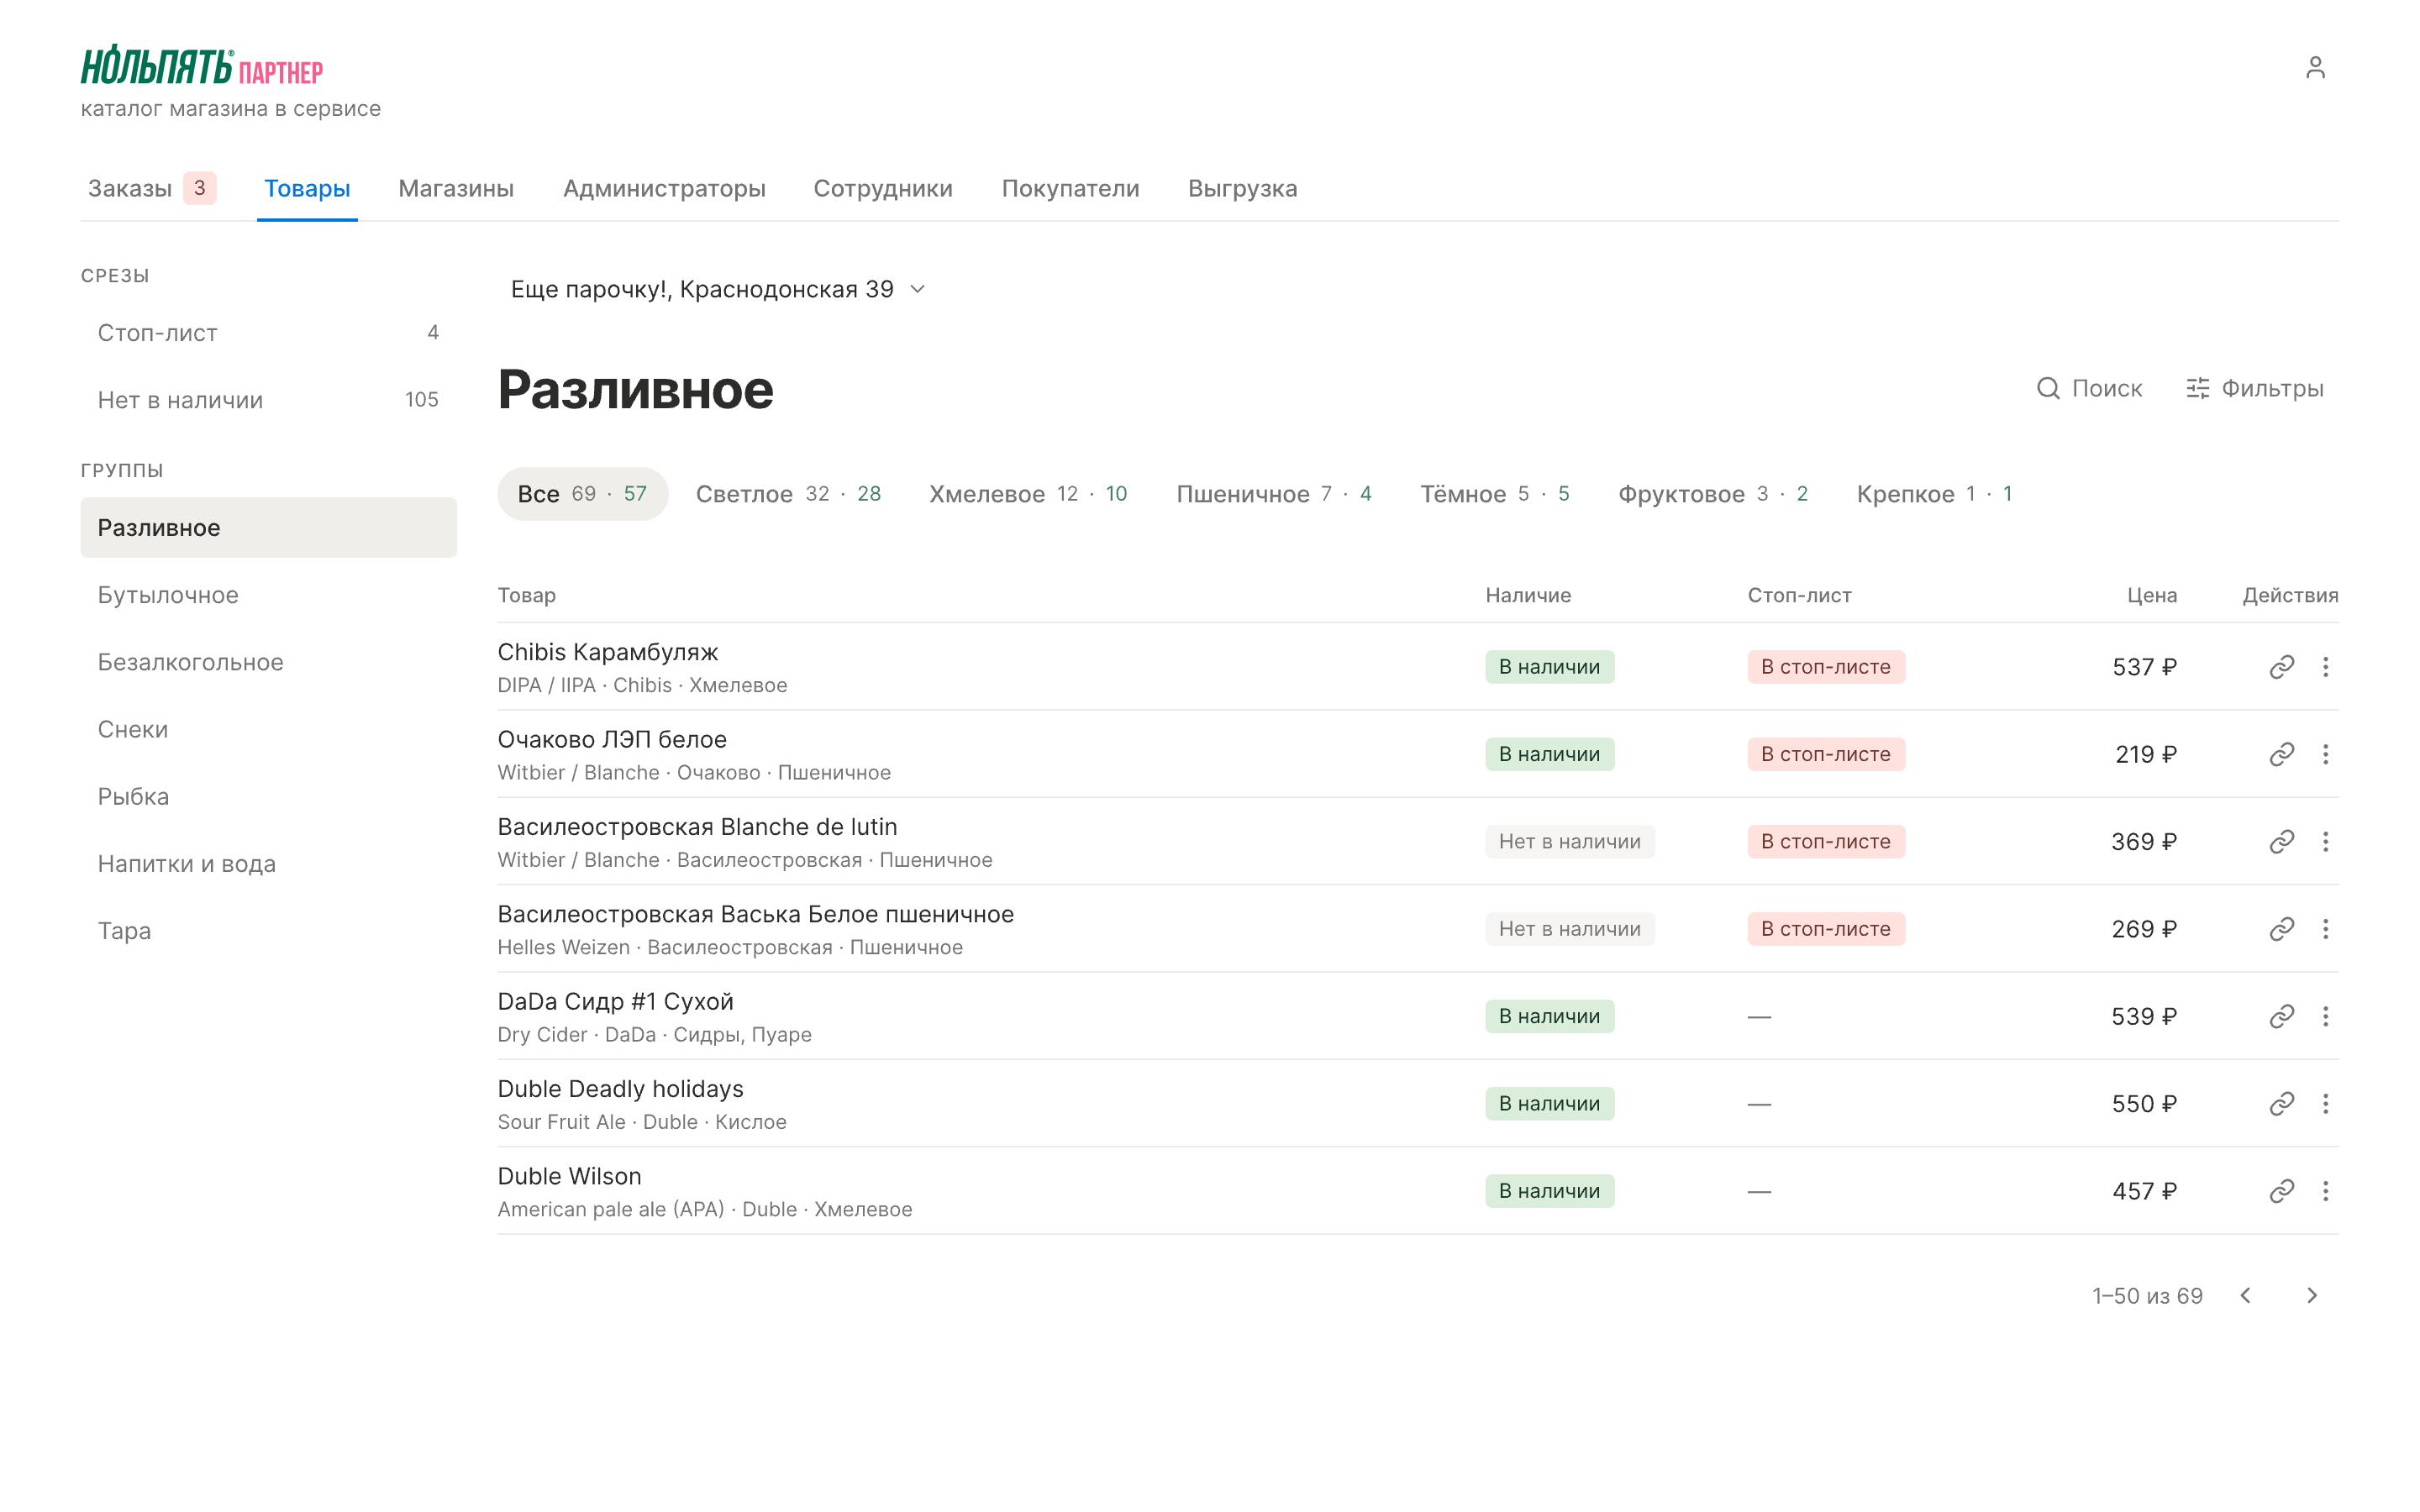This screenshot has width=2420, height=1512.
Task: Open product Duble Wilson
Action: [569, 1176]
